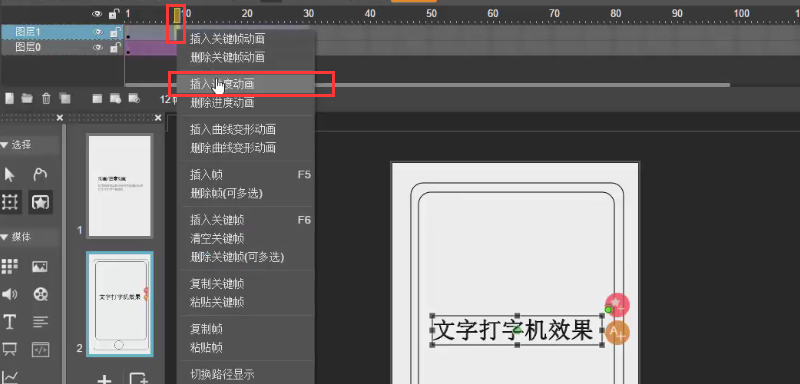Screen dimensions: 800x384
Task: Toggle visibility of 图层0
Action: coord(97,47)
